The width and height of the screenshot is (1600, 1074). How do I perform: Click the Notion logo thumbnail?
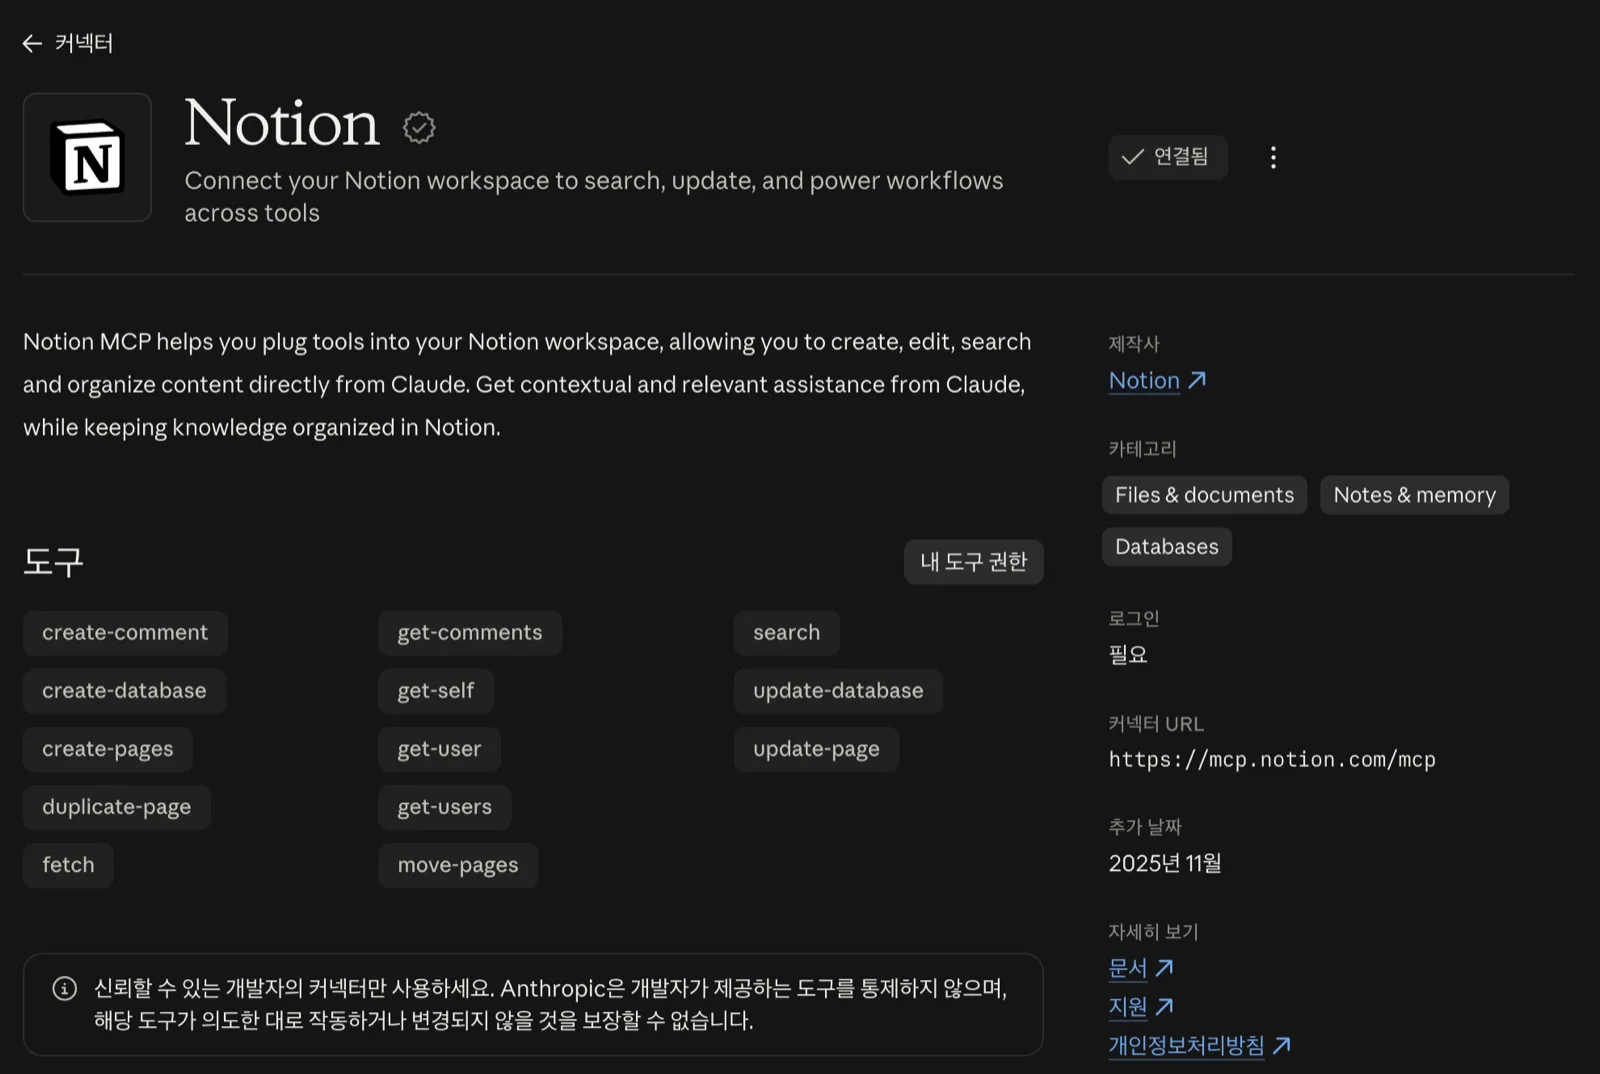pos(87,157)
